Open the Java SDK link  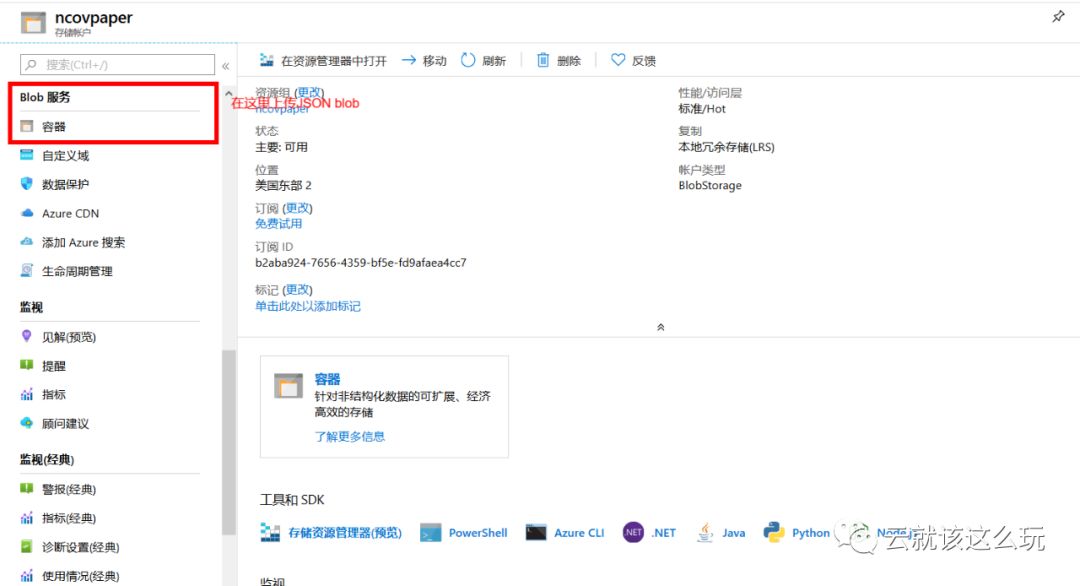[734, 533]
